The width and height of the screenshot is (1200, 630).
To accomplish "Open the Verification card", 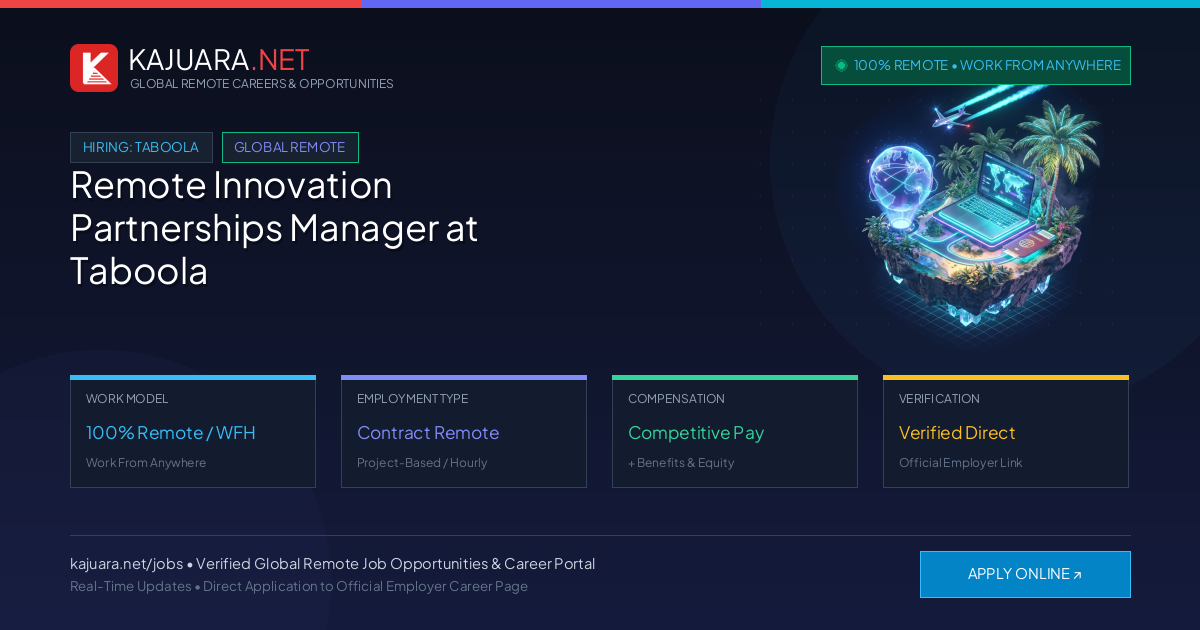I will click(1006, 431).
